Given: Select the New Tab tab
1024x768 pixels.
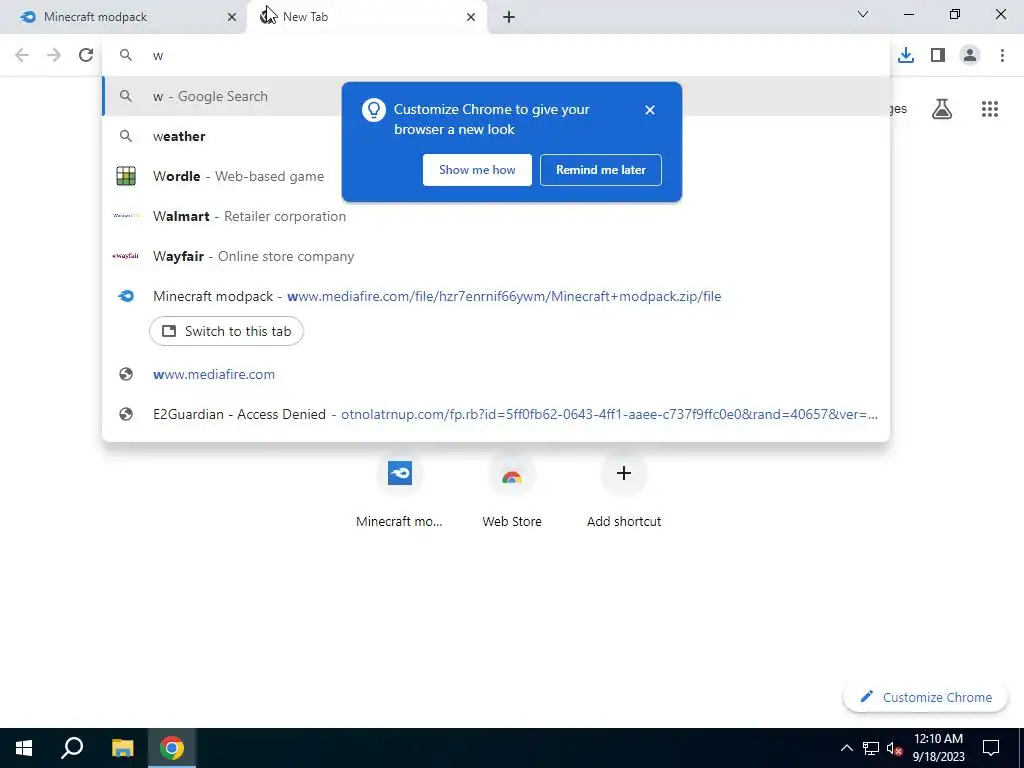Looking at the screenshot, I should tap(367, 17).
